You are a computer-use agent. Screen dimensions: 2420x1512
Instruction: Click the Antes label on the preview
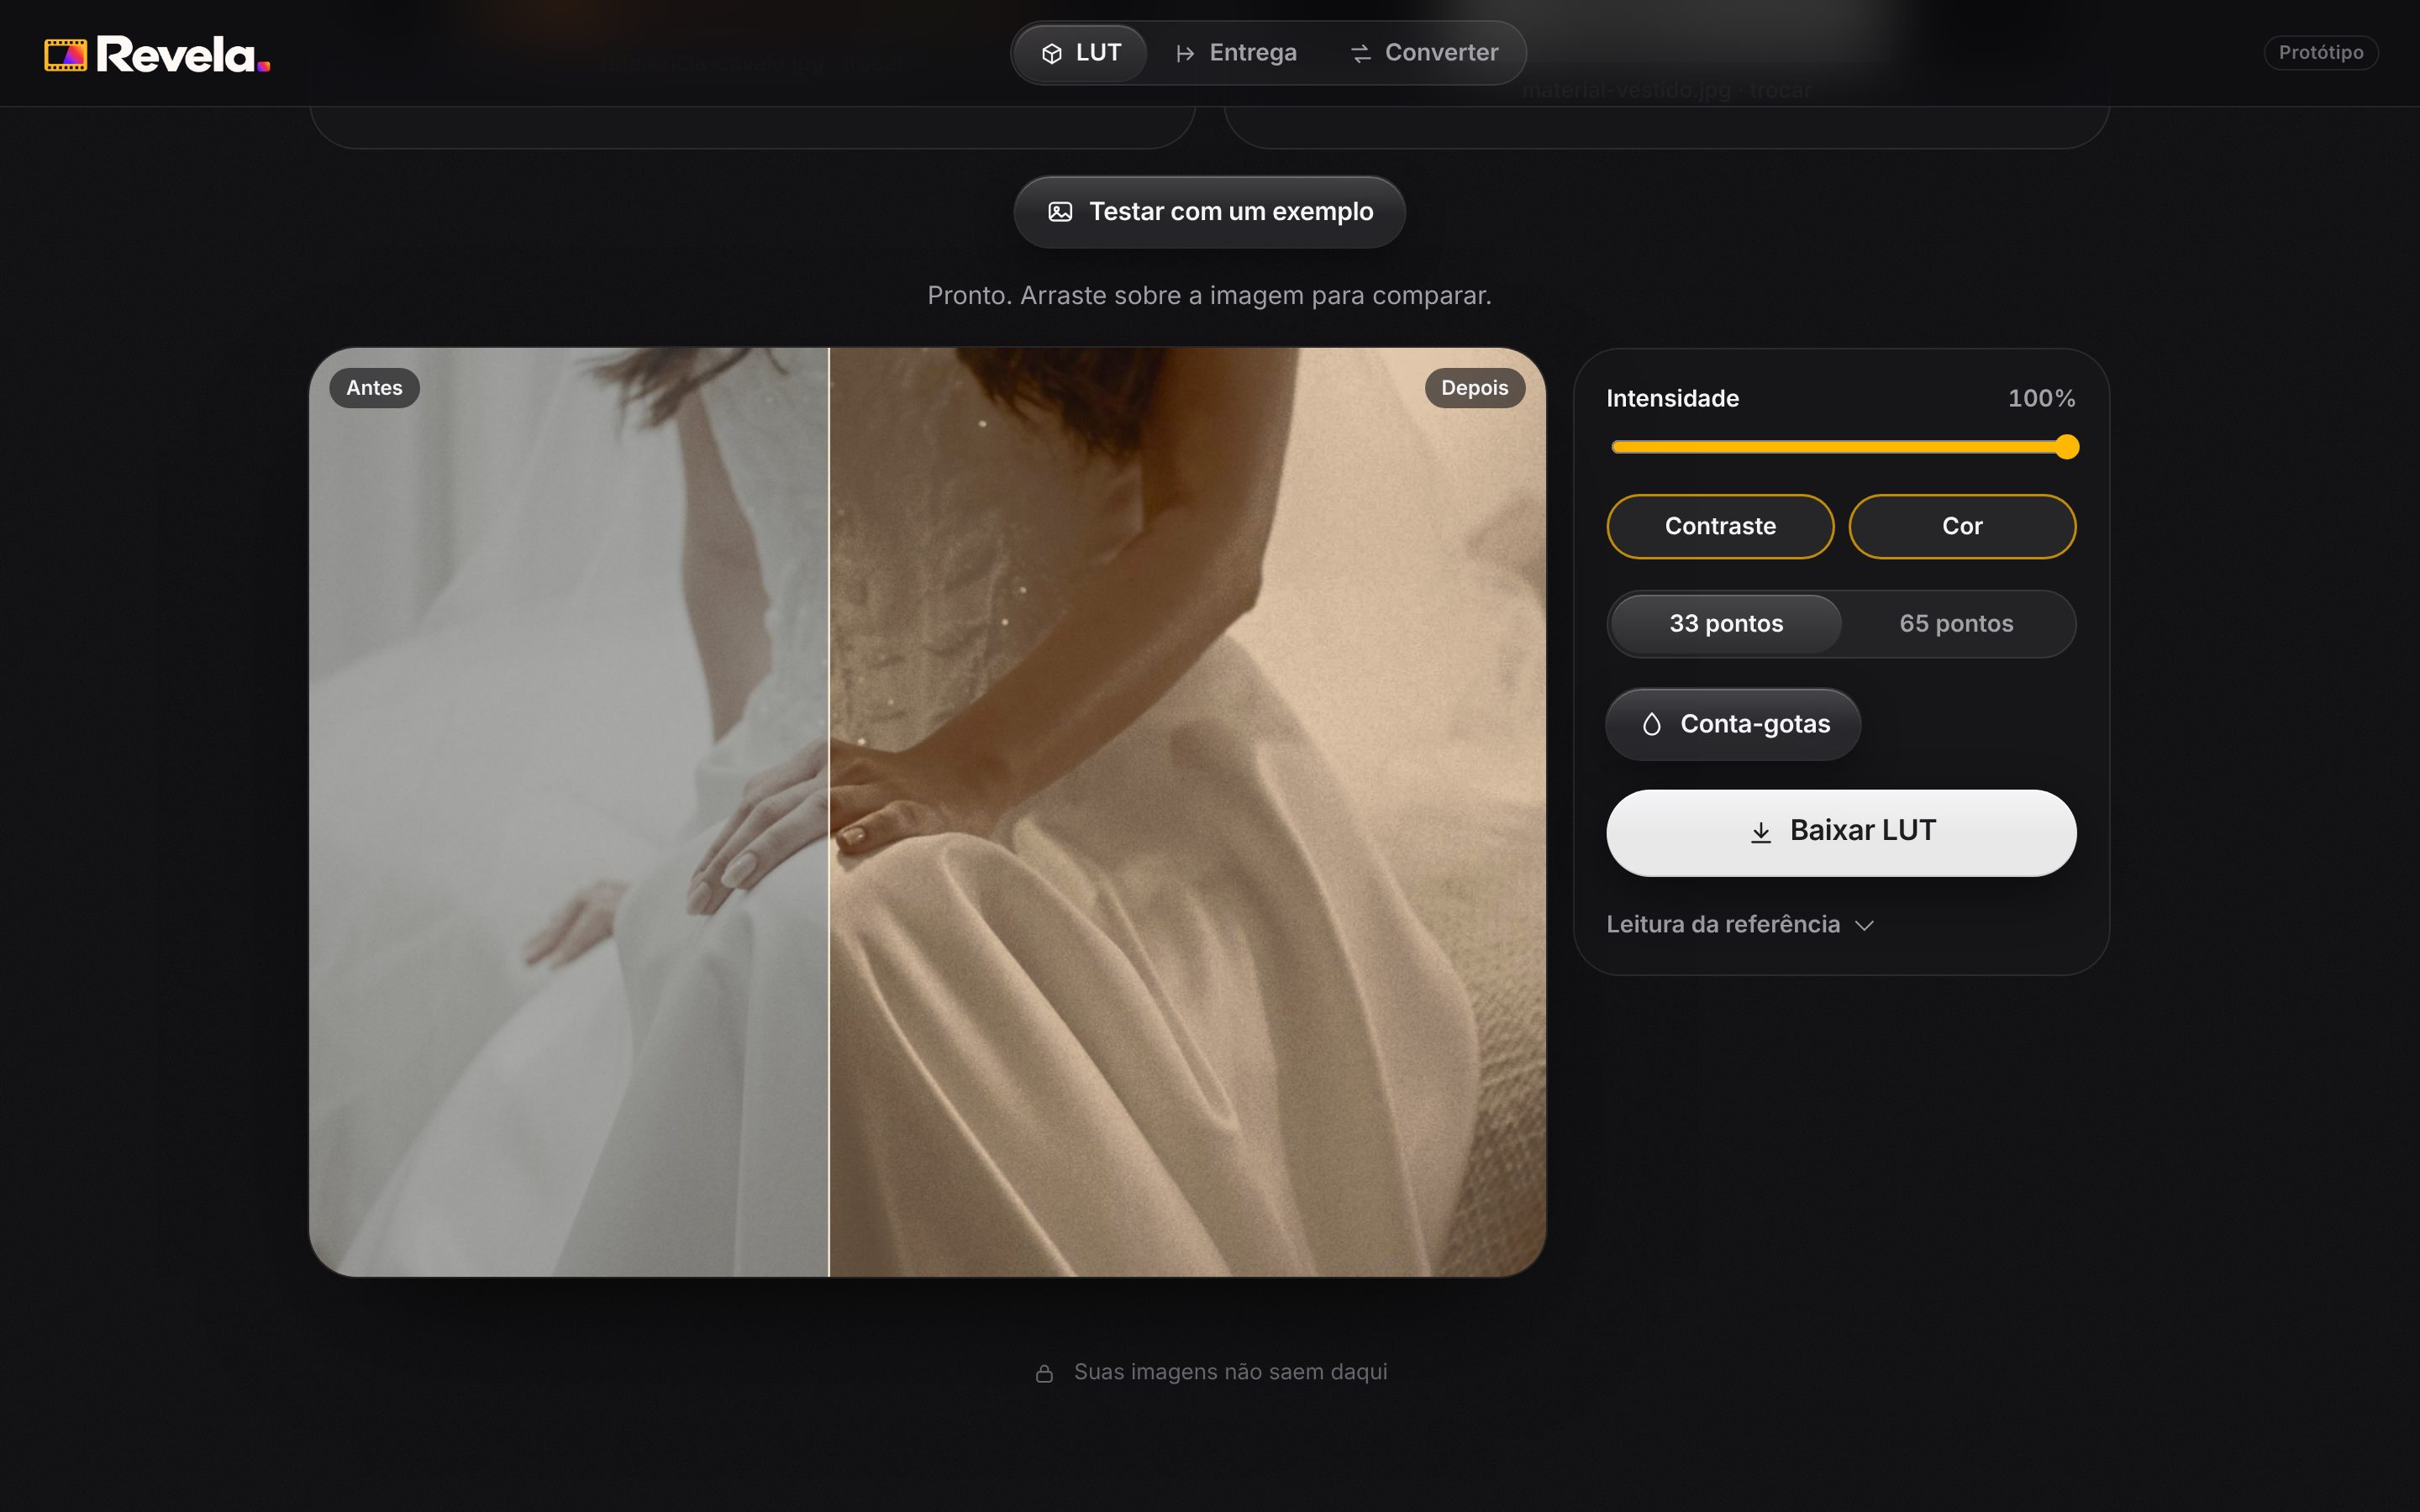[374, 388]
